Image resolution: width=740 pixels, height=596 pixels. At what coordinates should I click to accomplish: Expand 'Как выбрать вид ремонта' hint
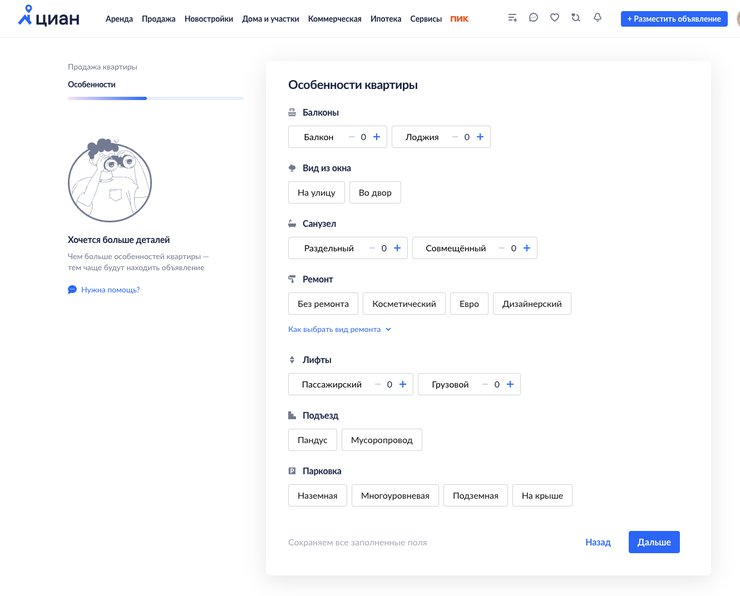click(x=339, y=329)
